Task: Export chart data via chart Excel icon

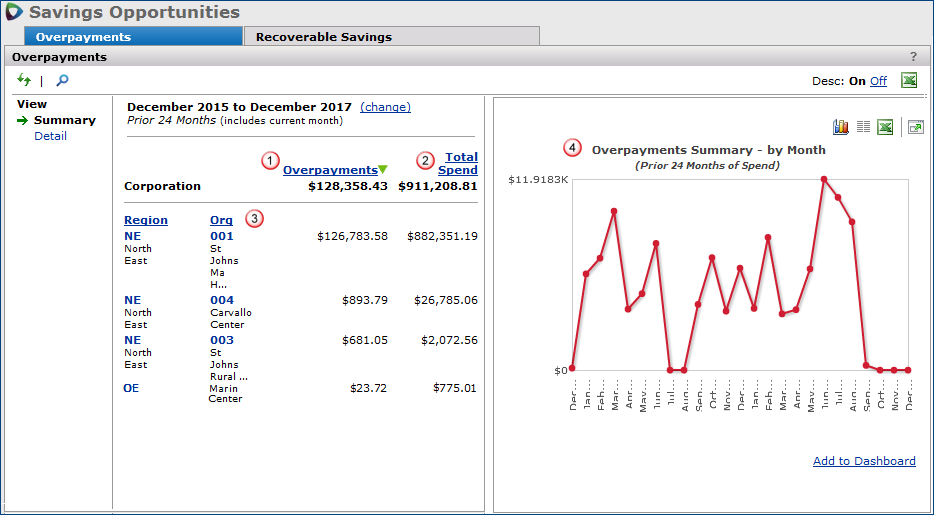Action: tap(885, 127)
